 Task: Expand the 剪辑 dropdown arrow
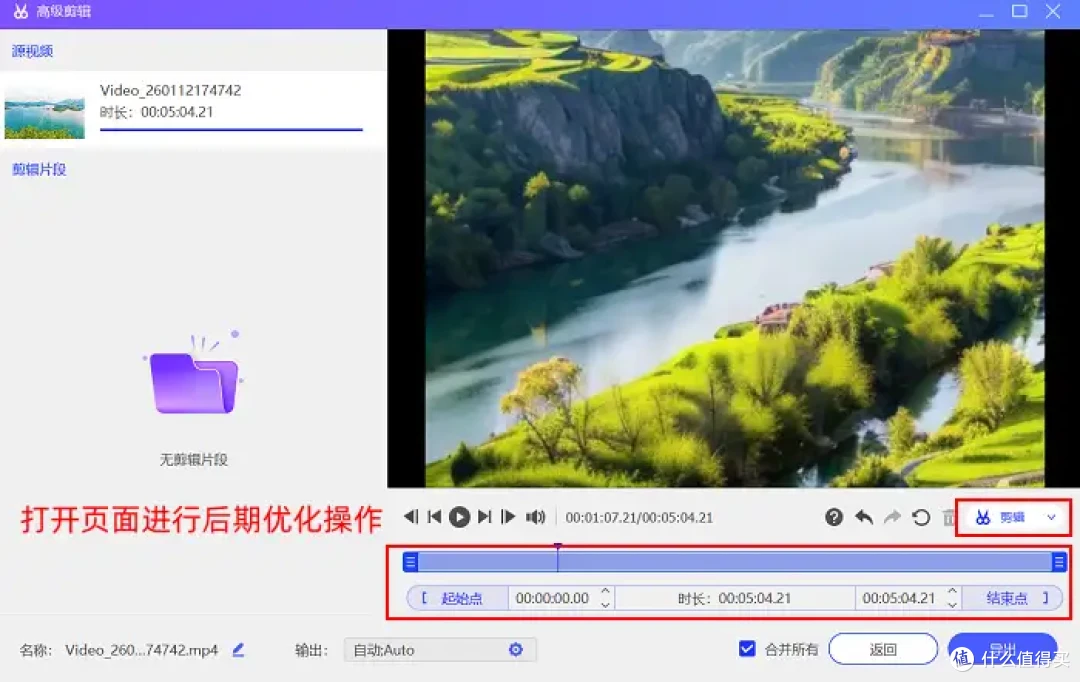(1051, 517)
